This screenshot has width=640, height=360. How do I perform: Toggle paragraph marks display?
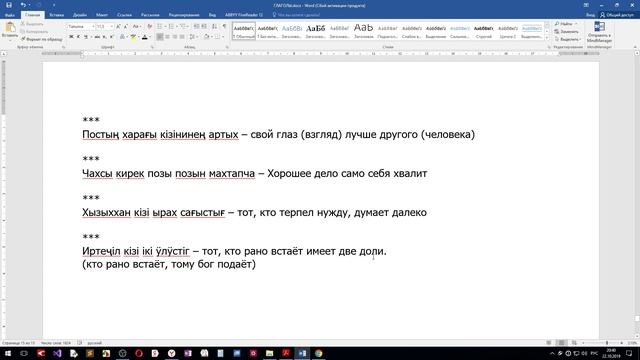click(224, 27)
